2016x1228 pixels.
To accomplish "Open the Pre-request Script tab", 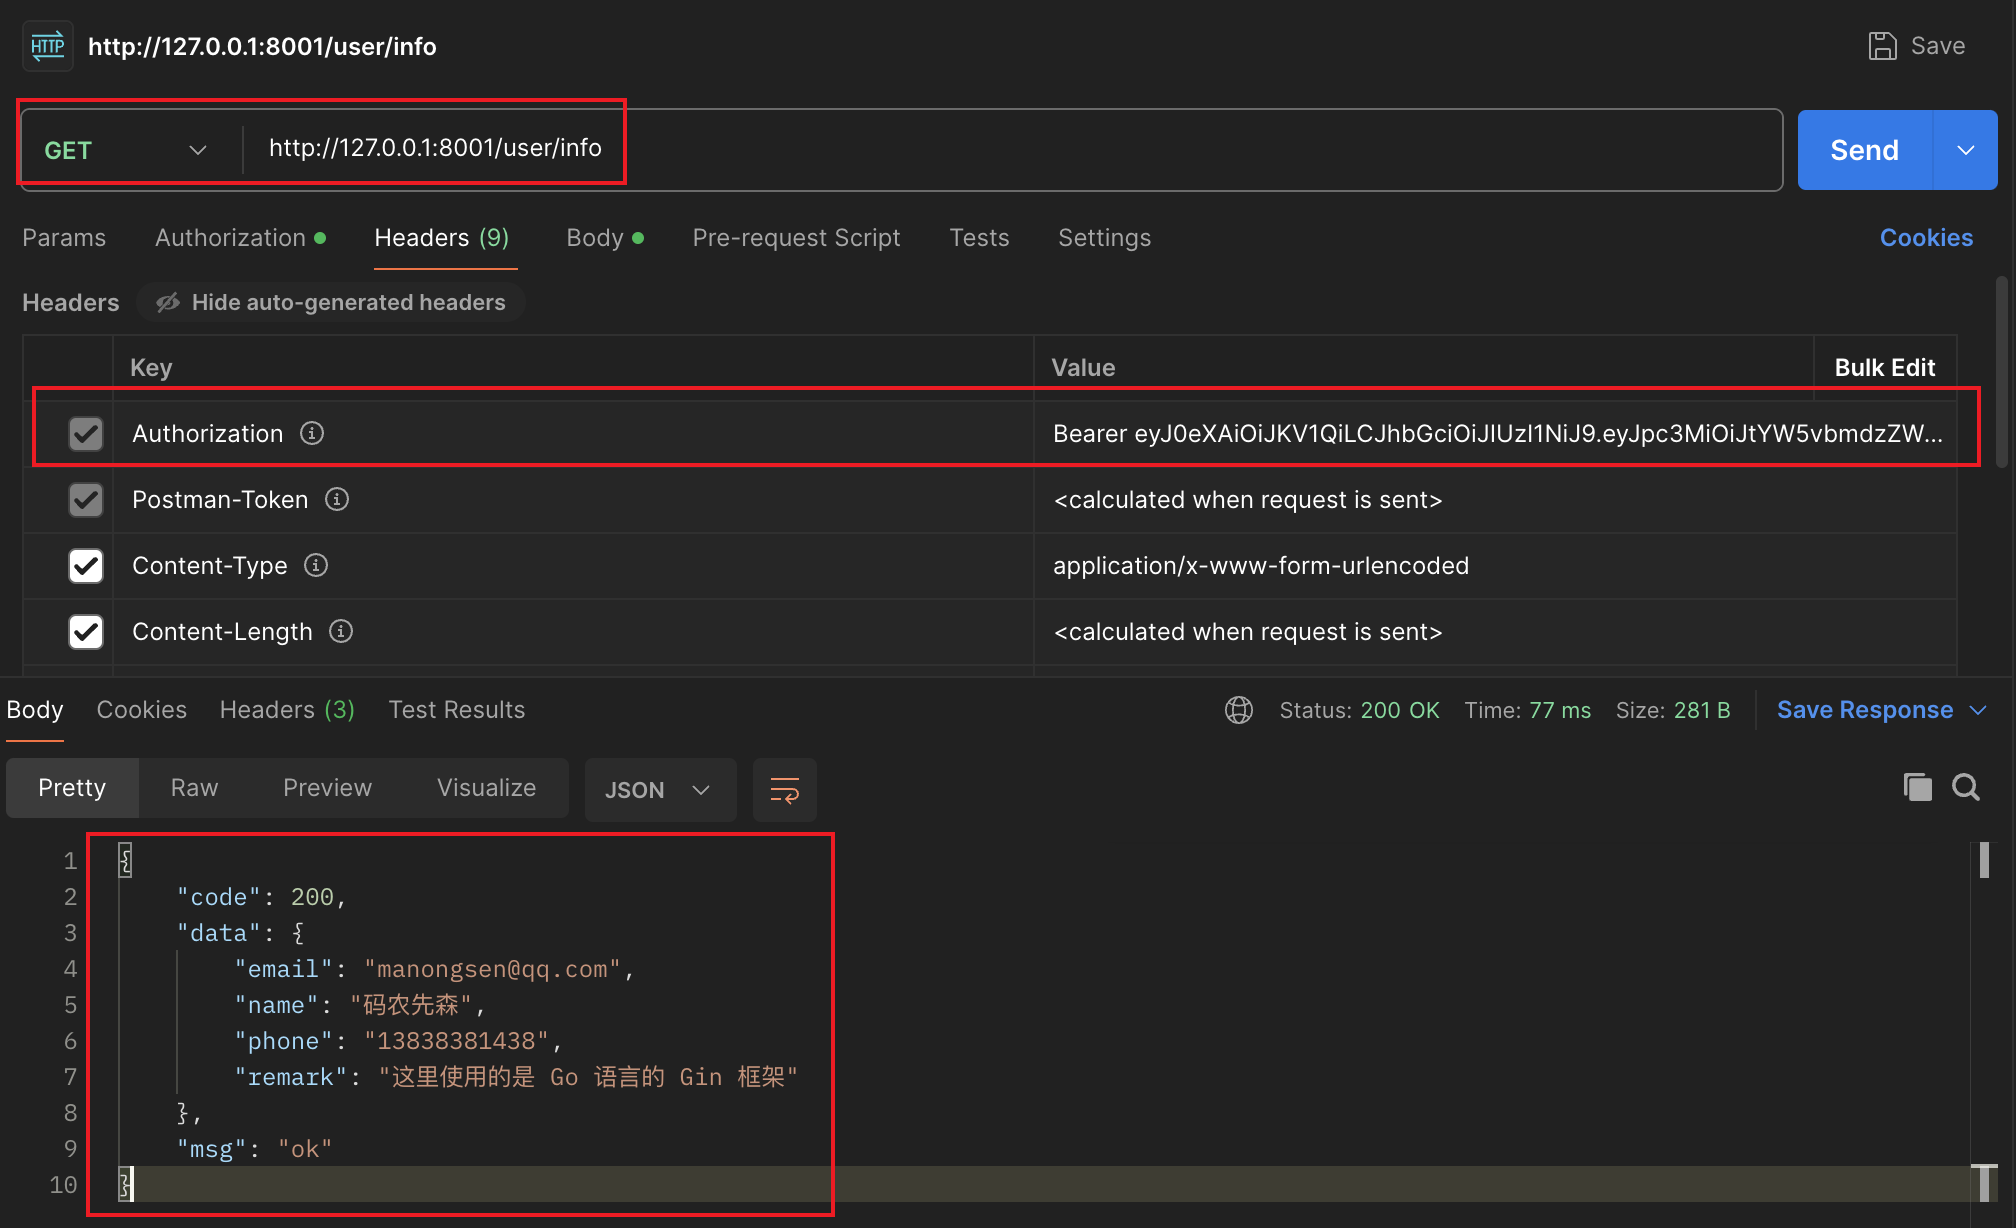I will pos(796,238).
